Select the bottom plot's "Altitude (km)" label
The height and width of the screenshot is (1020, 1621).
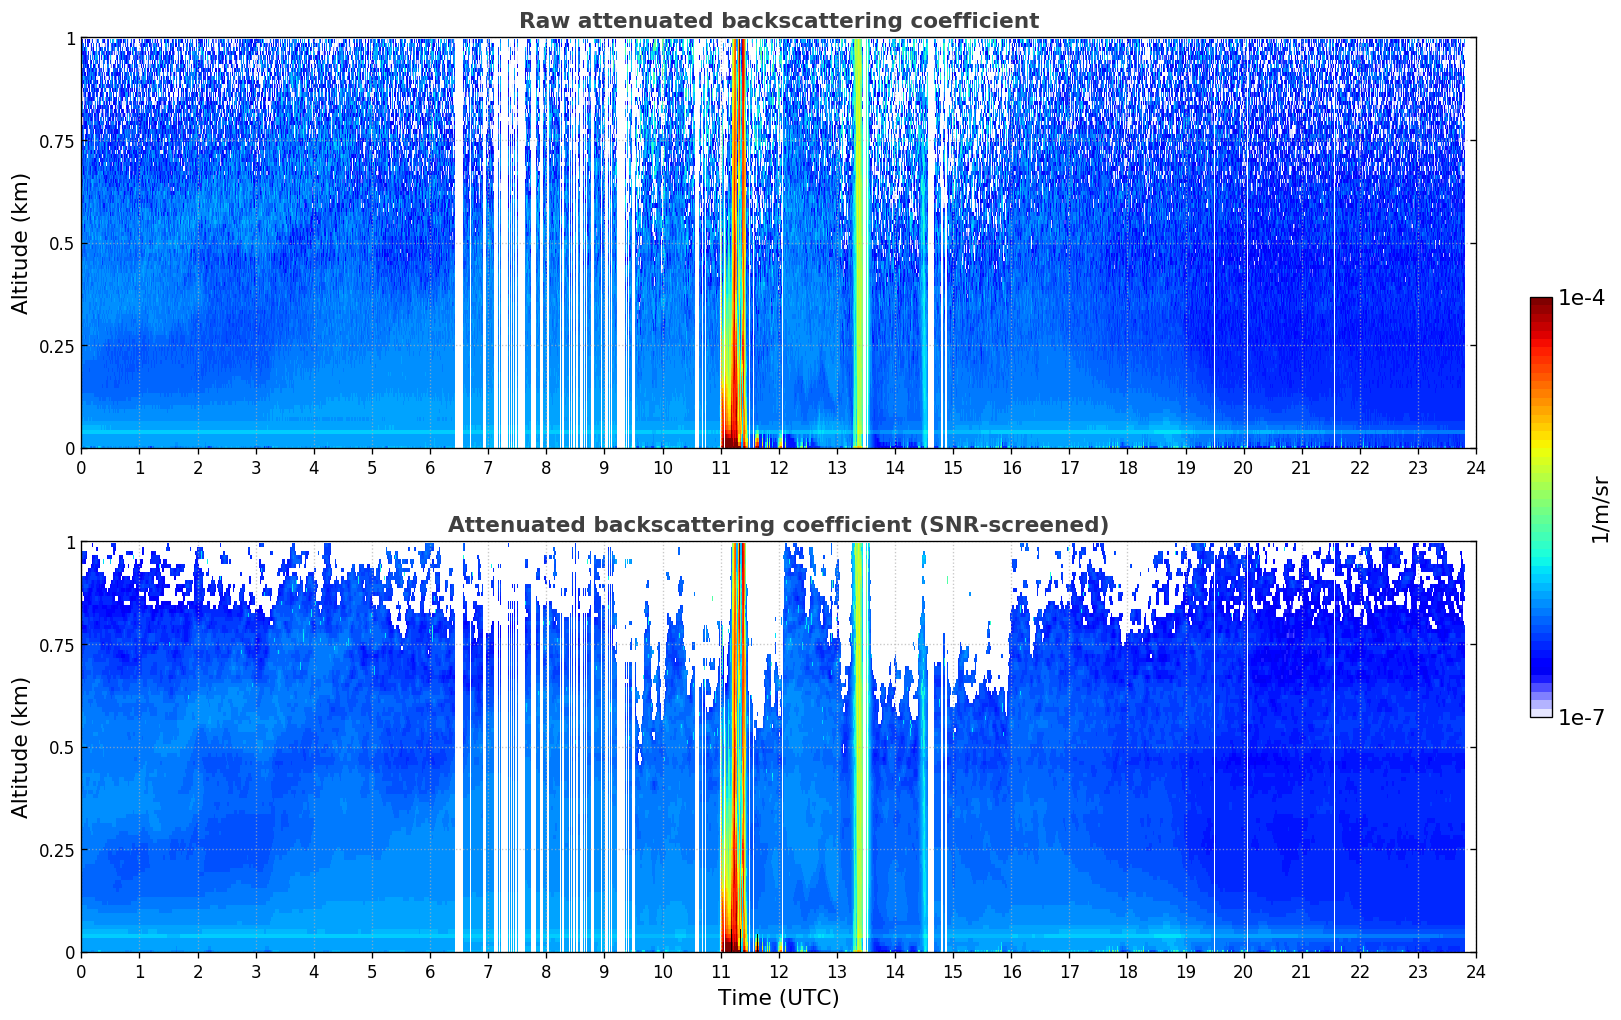click(21, 747)
